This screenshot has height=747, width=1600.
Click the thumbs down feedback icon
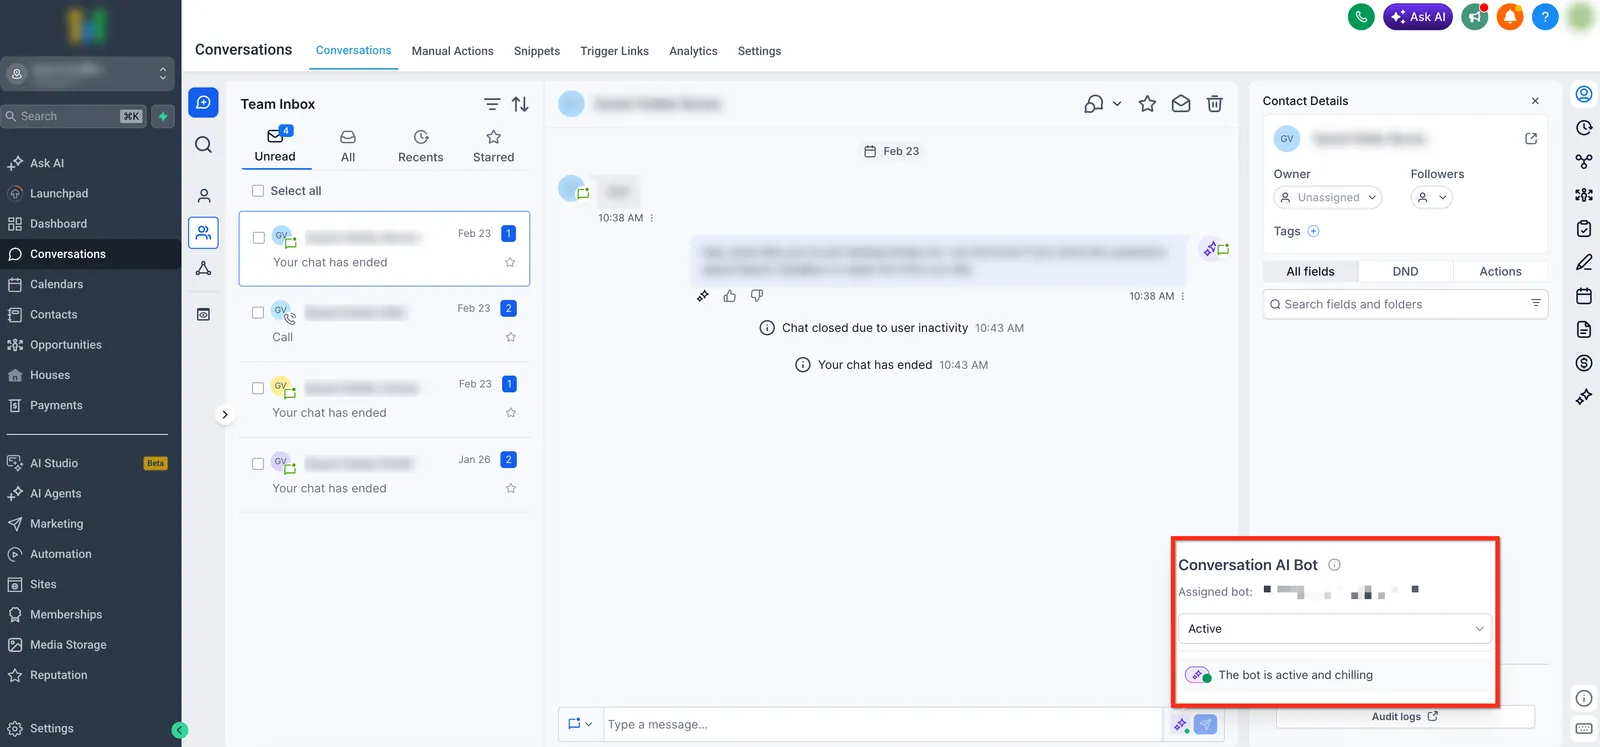pos(757,296)
